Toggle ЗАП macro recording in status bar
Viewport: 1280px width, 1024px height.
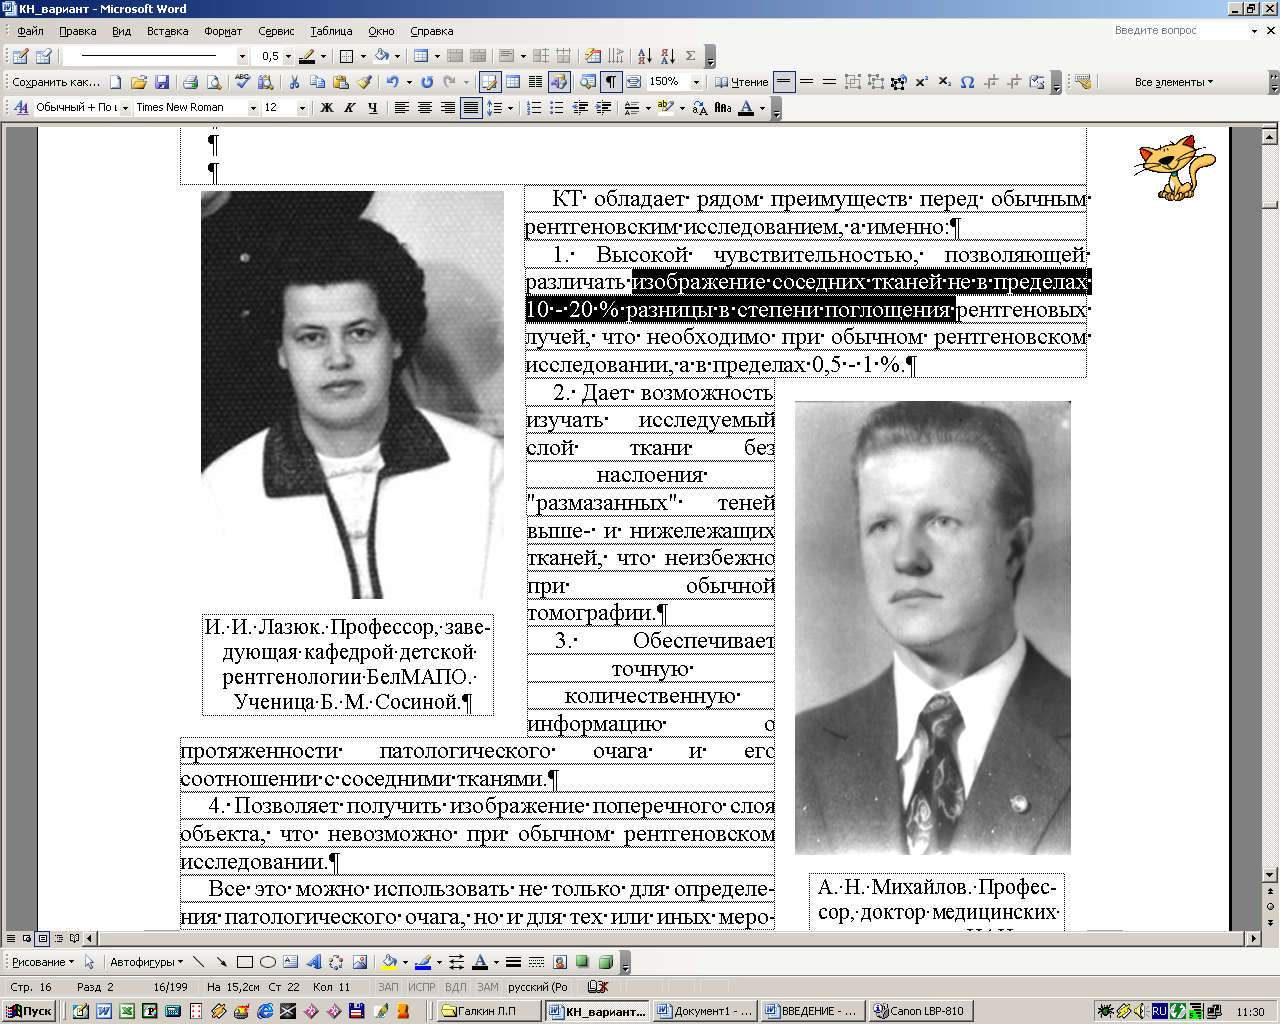click(388, 987)
